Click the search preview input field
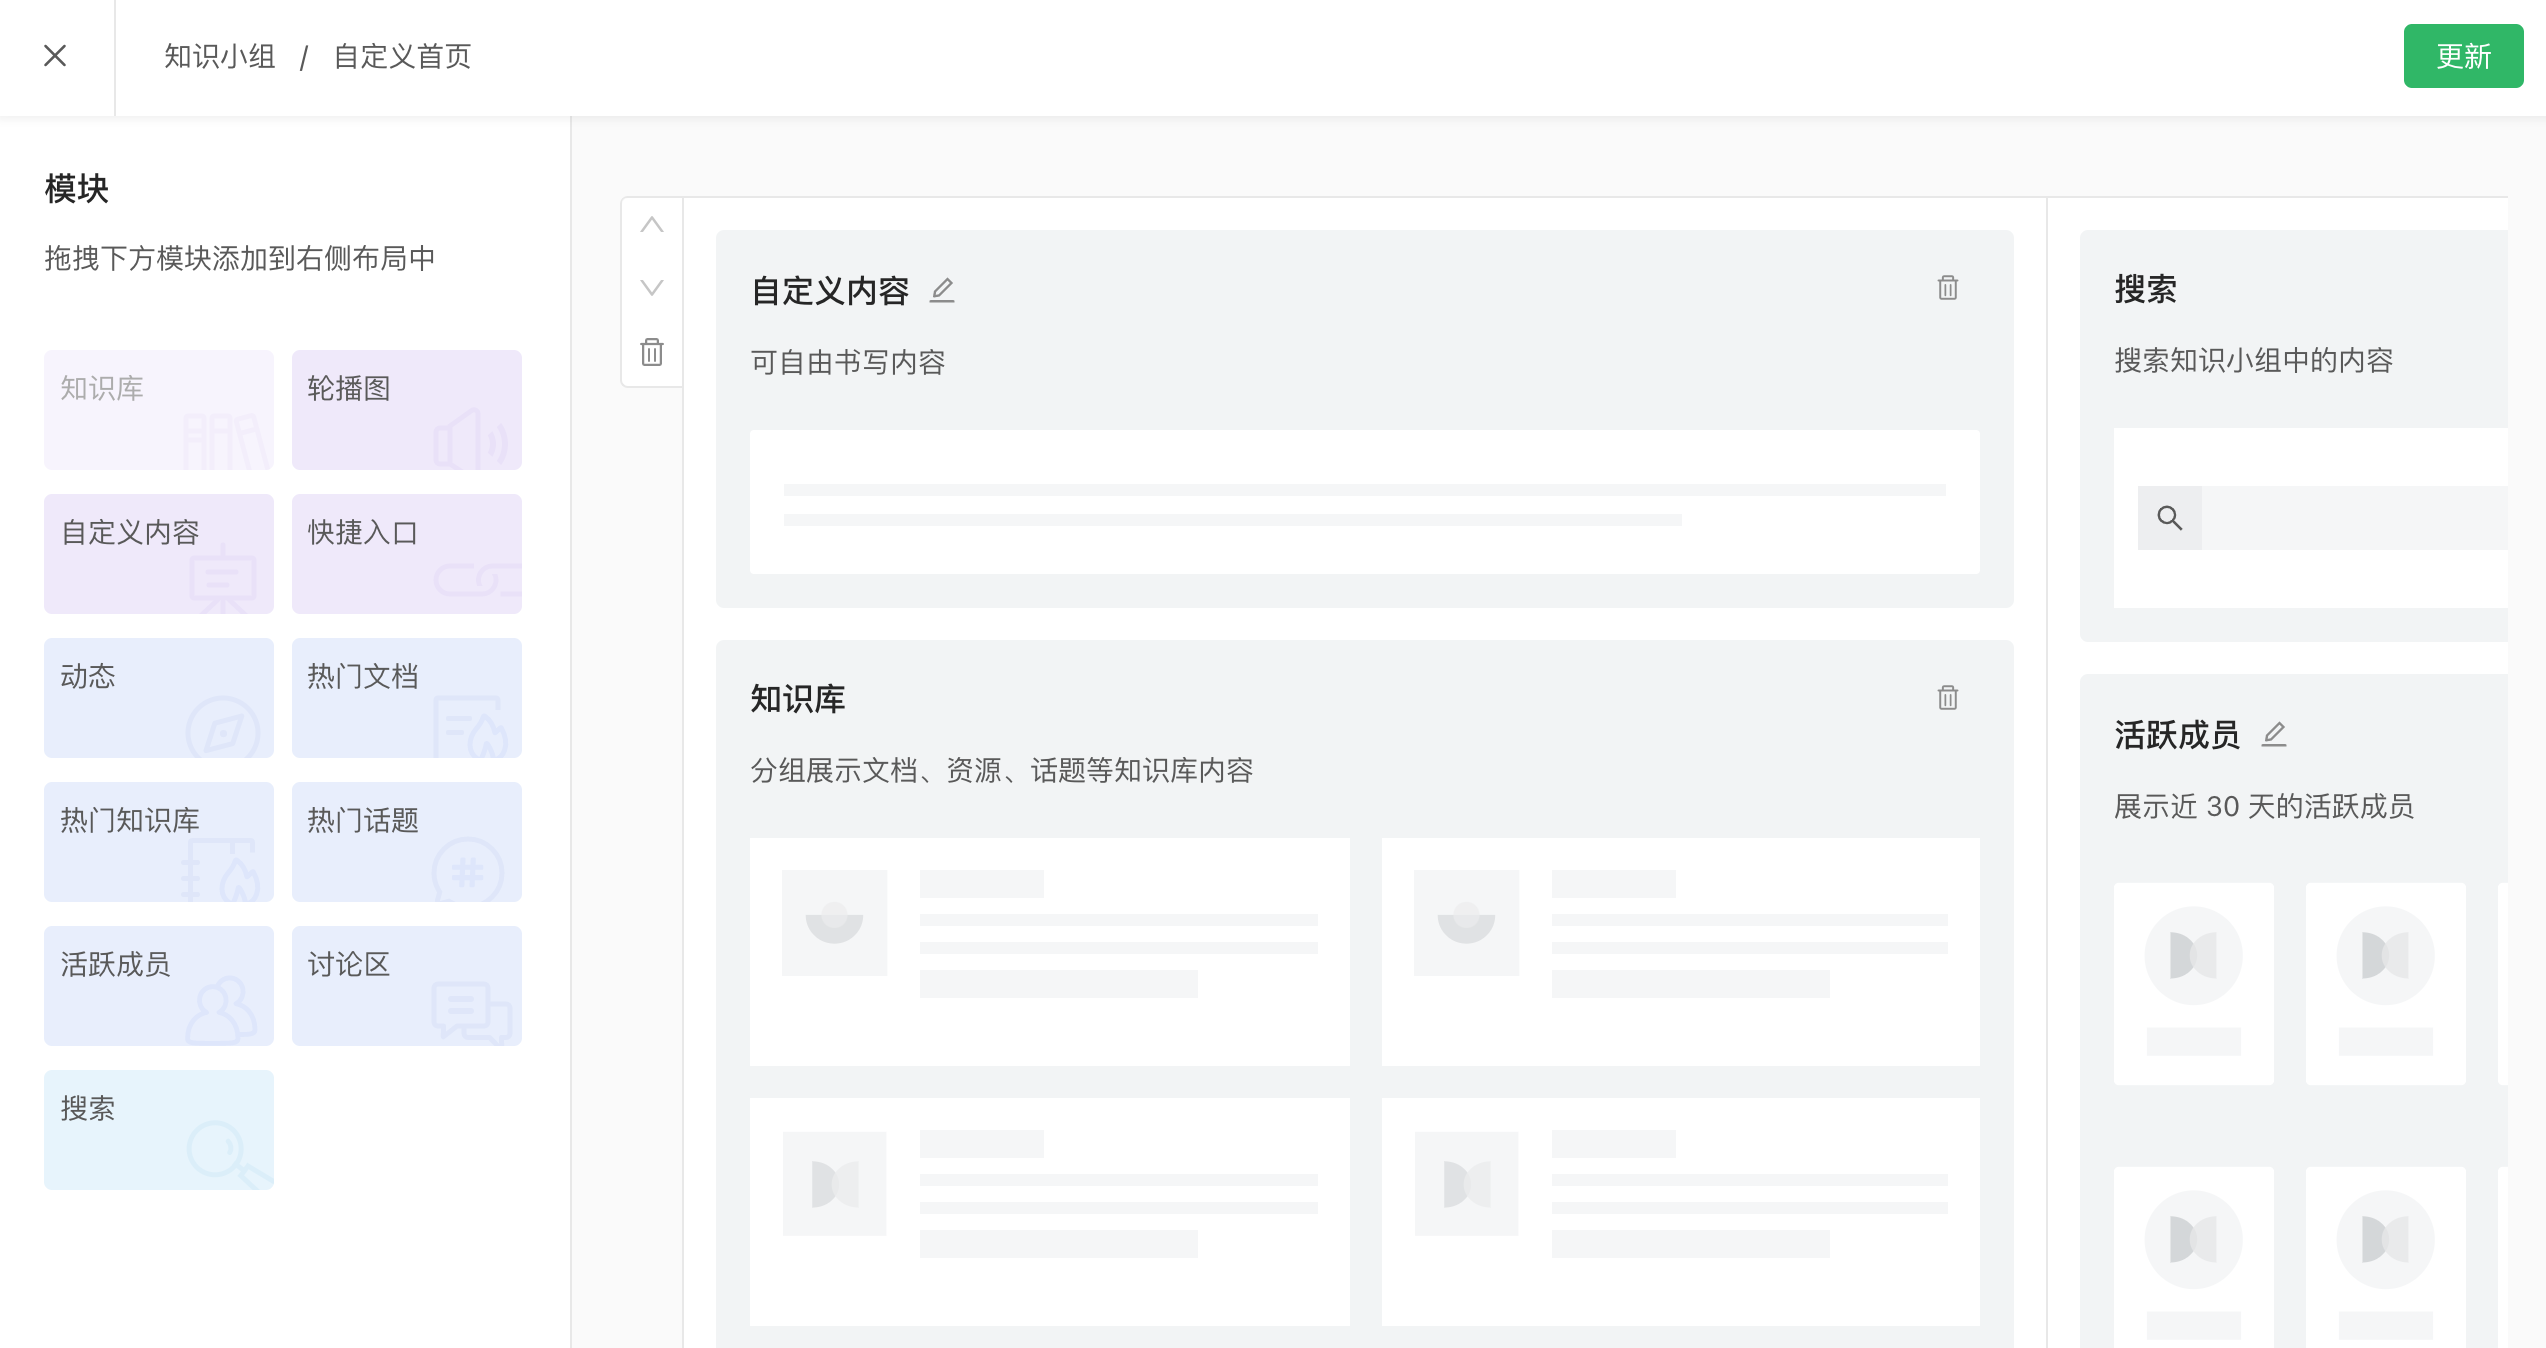The height and width of the screenshot is (1348, 2546). [x=2354, y=518]
